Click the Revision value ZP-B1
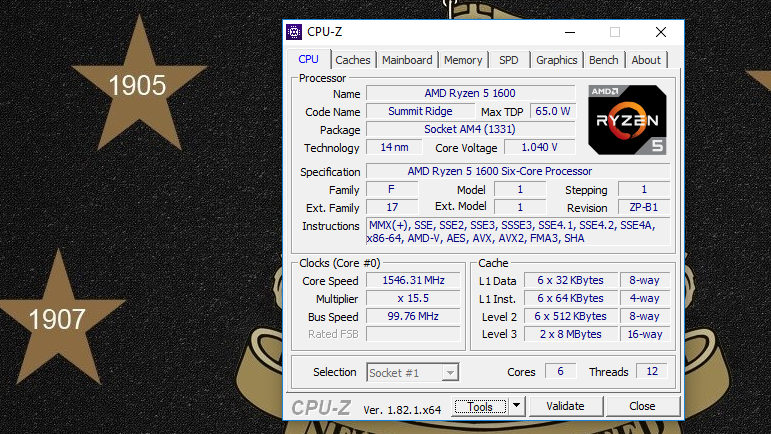771x434 pixels. pos(644,207)
